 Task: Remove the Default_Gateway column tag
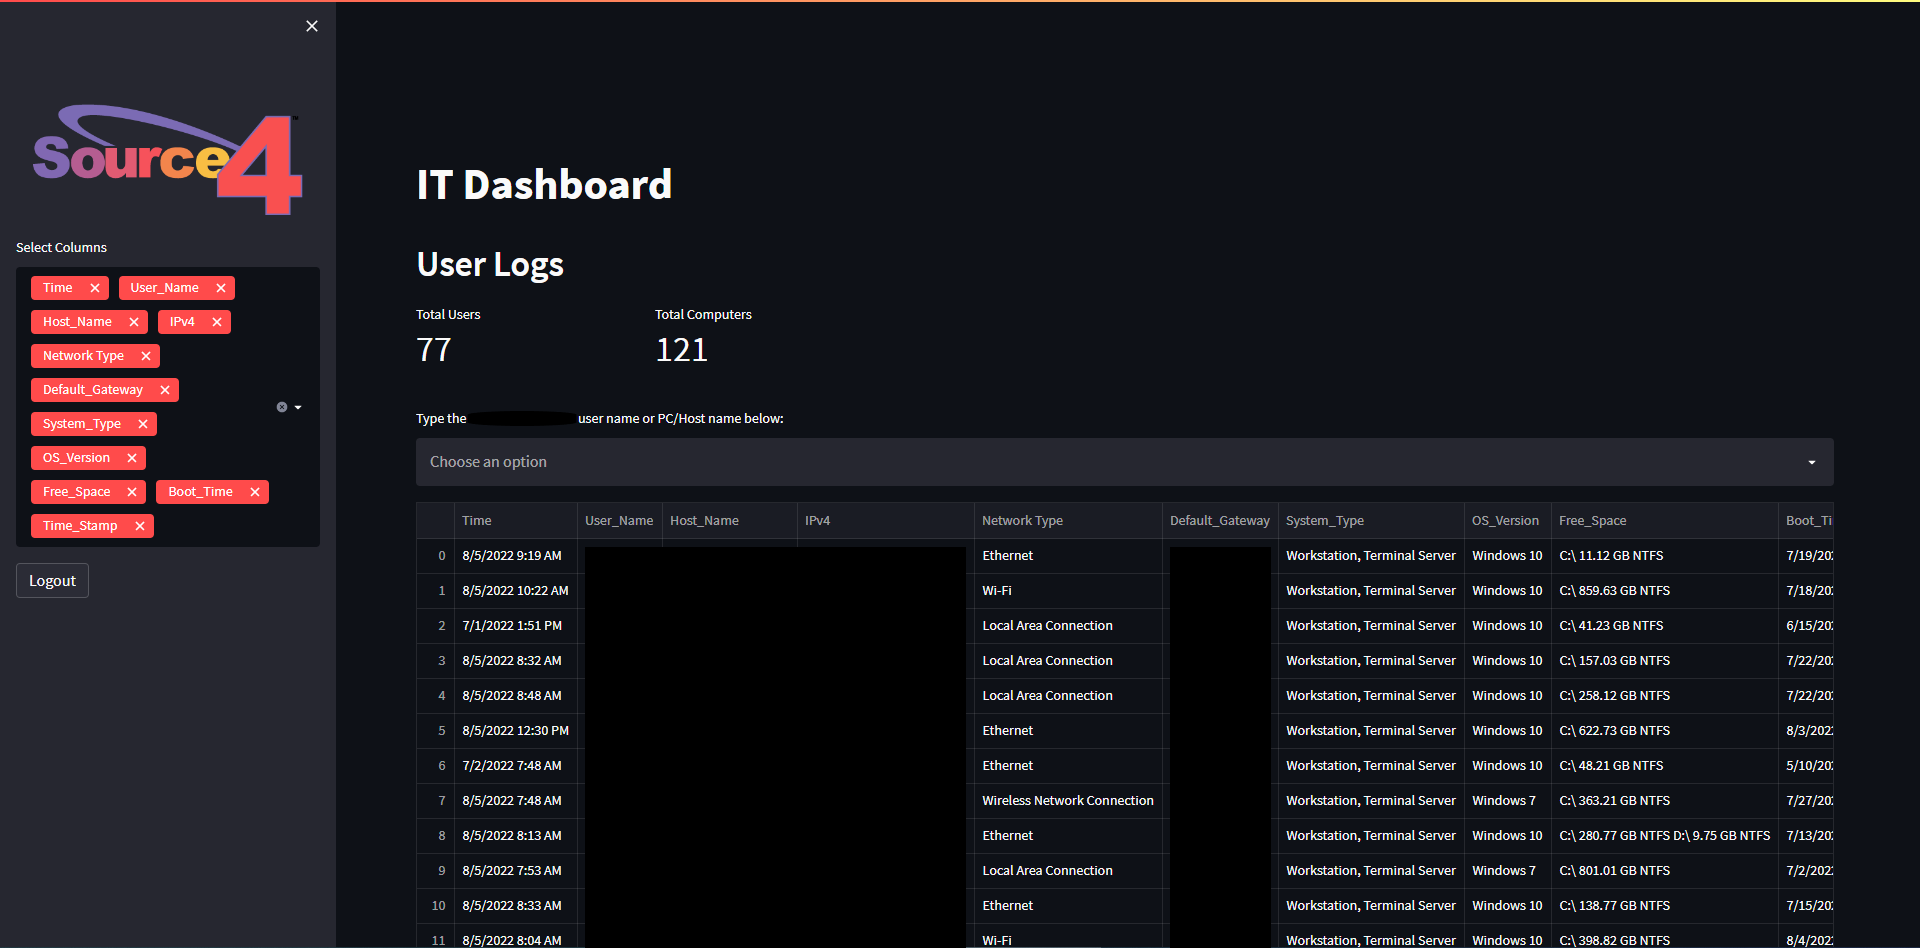pyautogui.click(x=165, y=390)
